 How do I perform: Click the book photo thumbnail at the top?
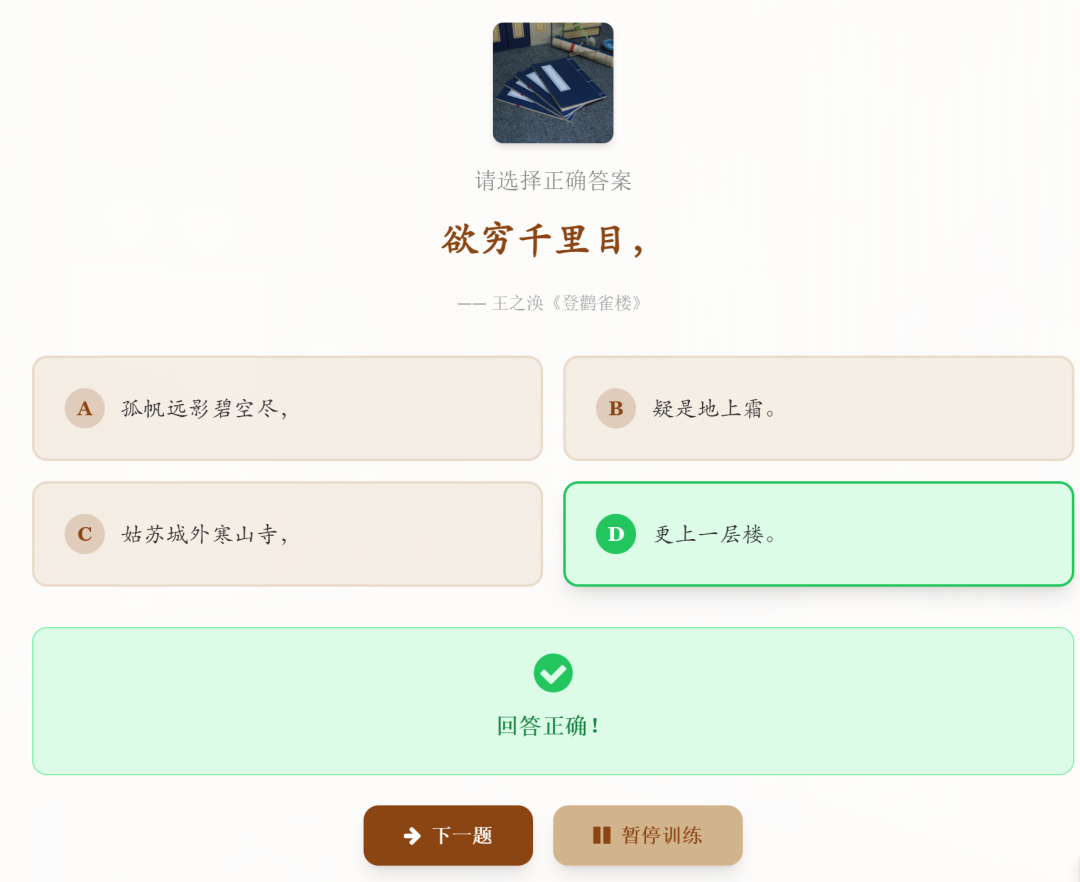pyautogui.click(x=552, y=83)
